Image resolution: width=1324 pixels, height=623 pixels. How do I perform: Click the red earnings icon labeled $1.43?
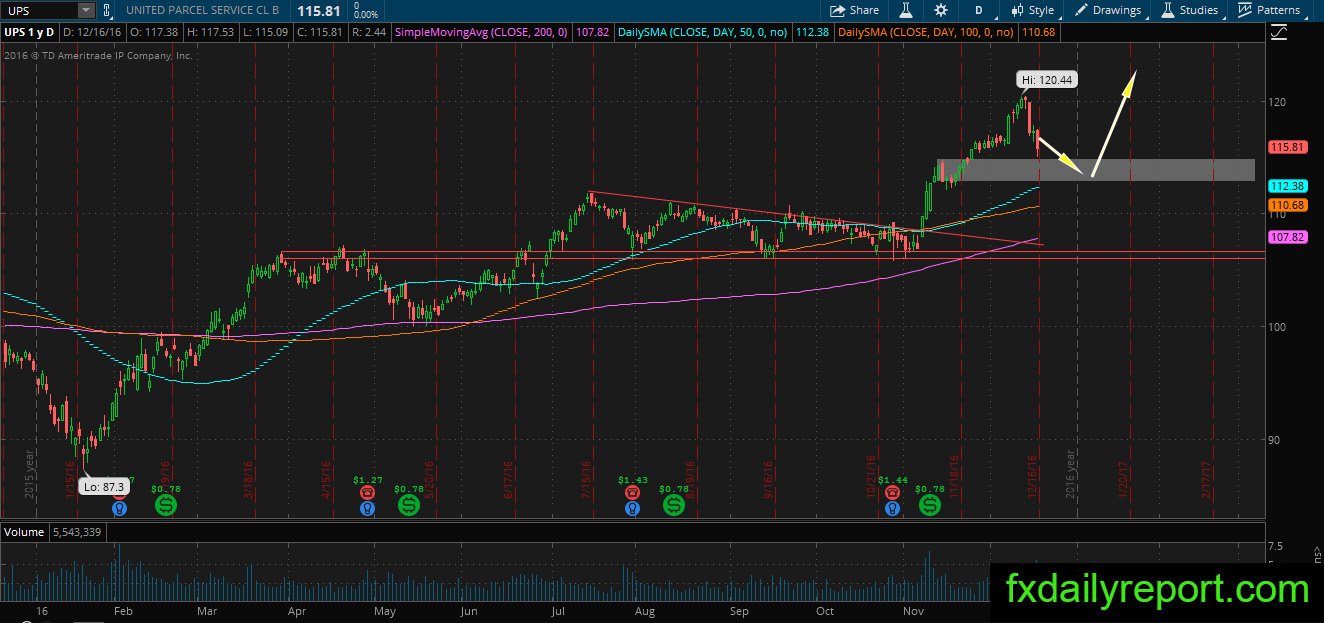click(633, 493)
